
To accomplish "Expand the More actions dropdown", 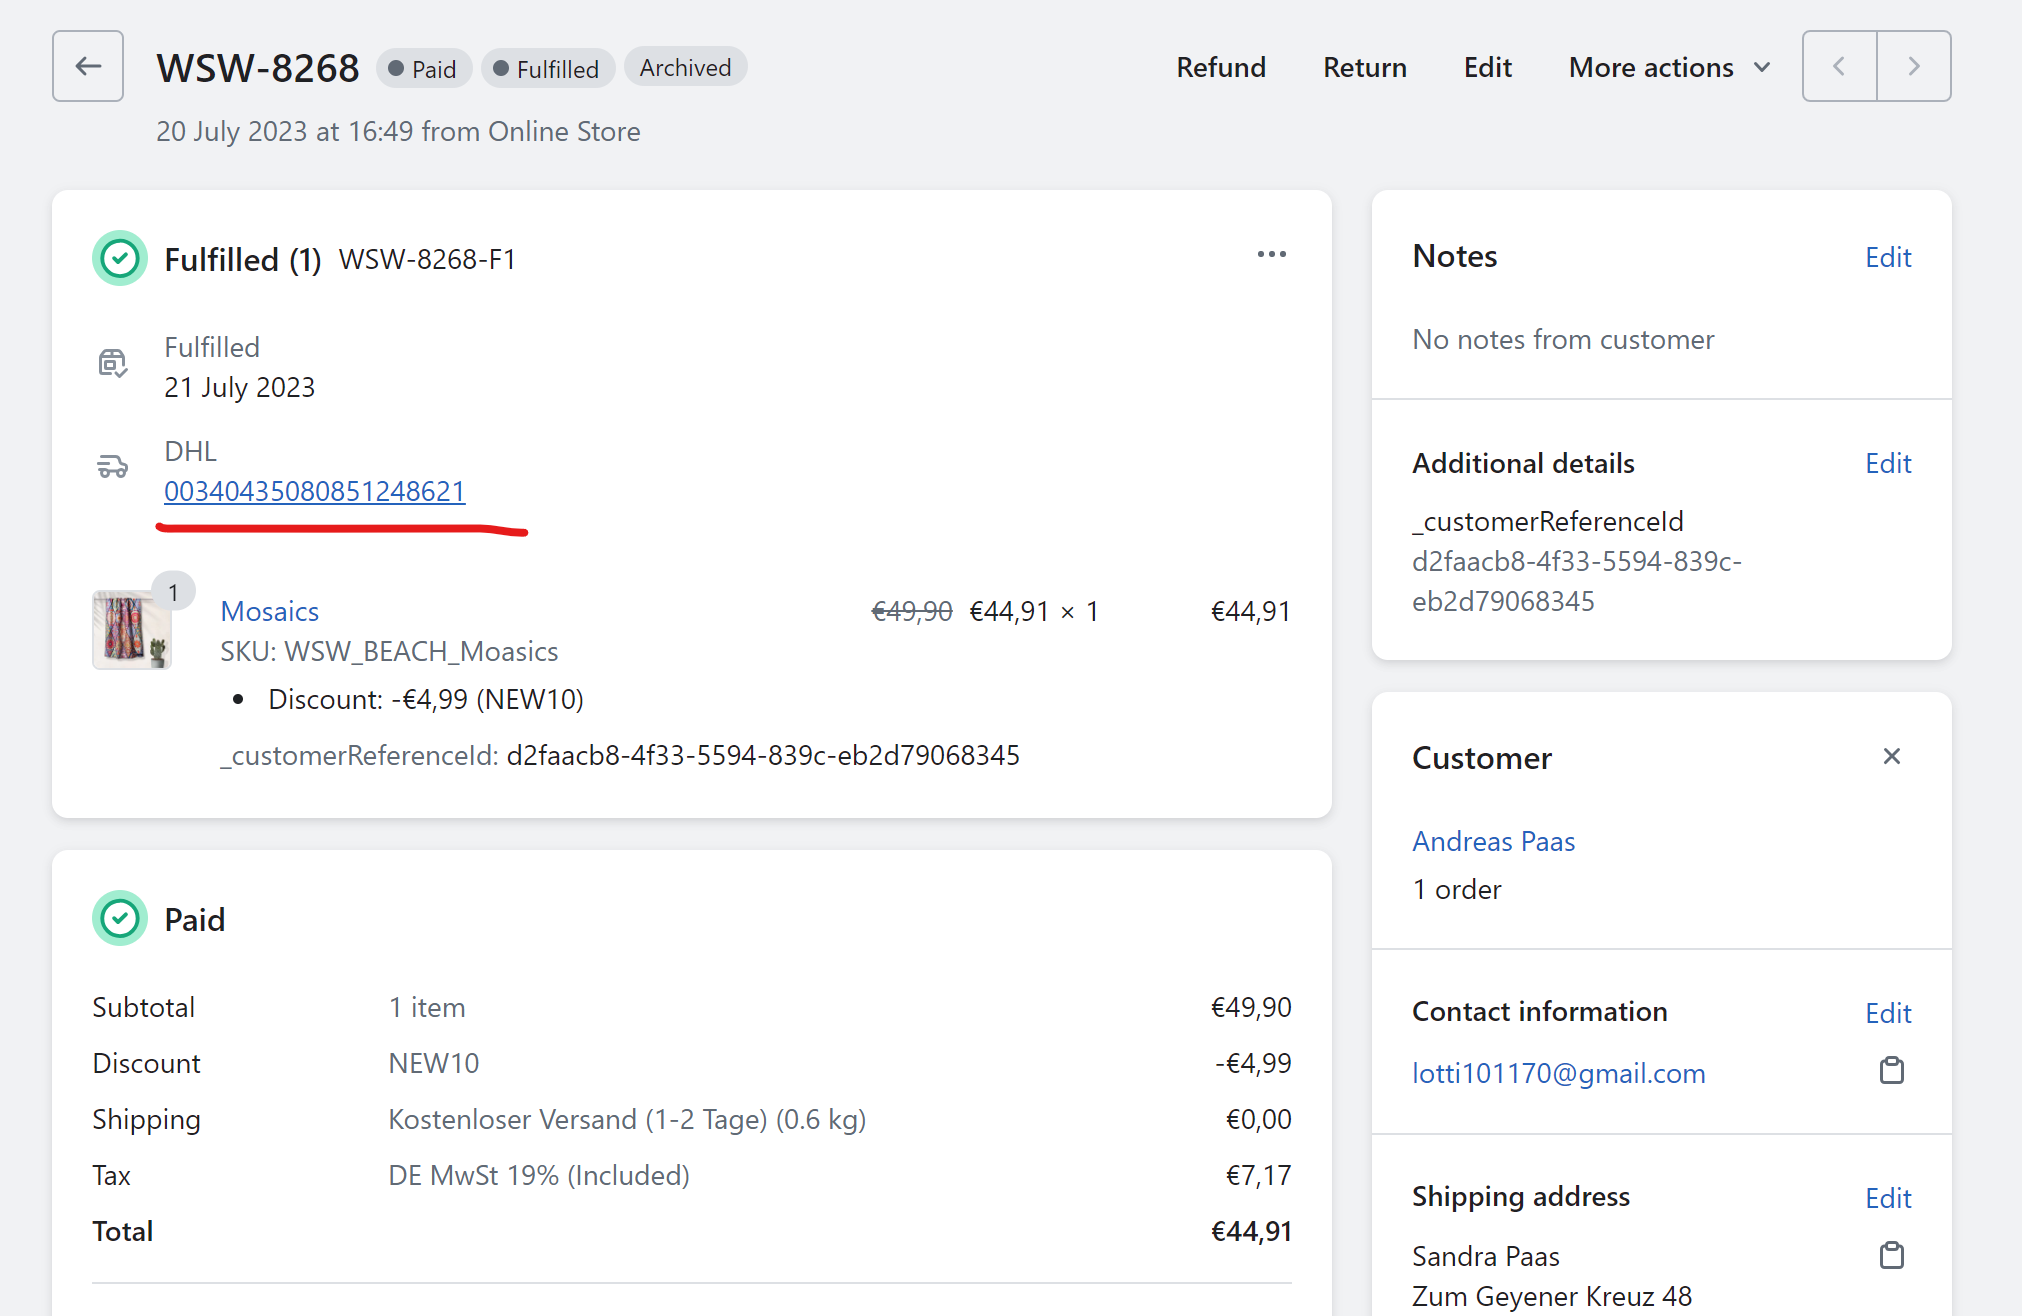I will pyautogui.click(x=1669, y=67).
